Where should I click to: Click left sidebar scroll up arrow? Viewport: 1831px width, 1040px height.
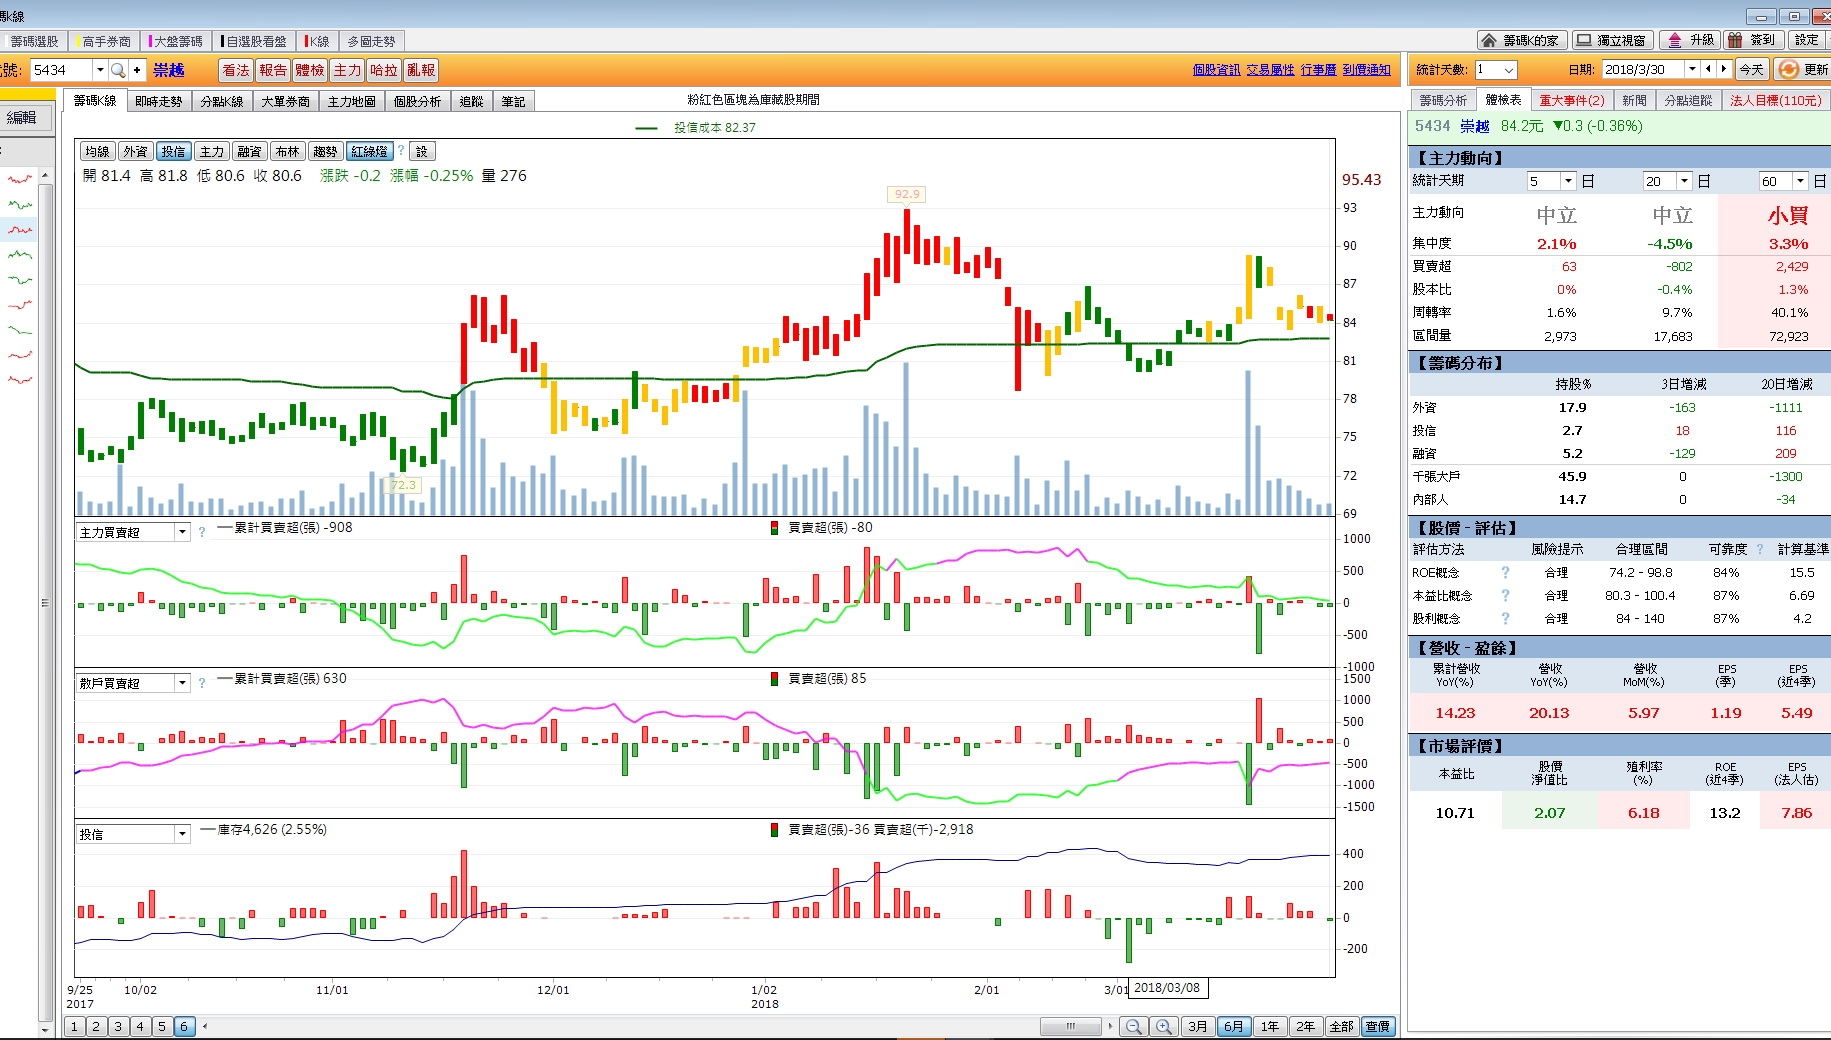tap(45, 175)
